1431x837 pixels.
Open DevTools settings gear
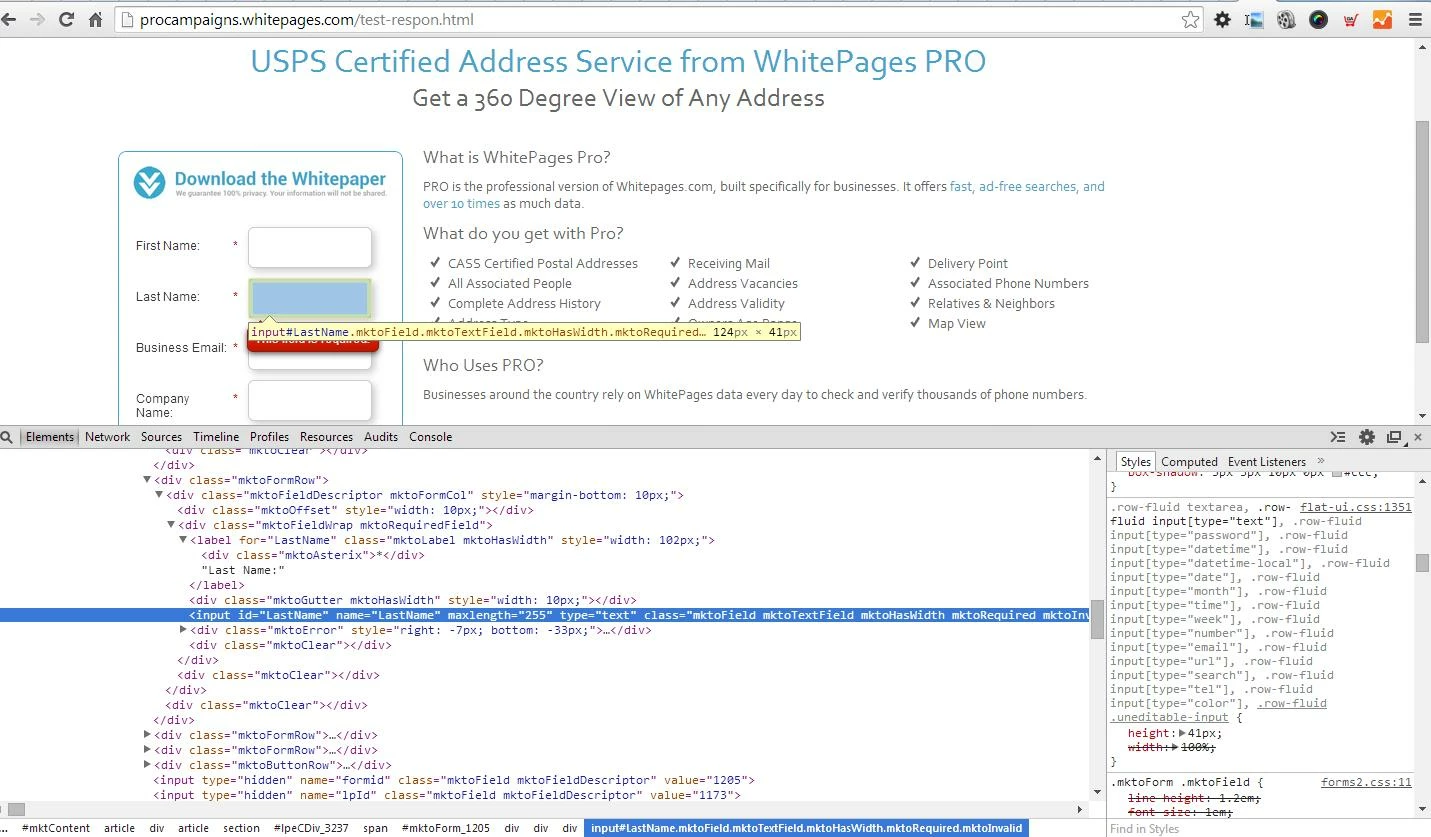tap(1367, 437)
